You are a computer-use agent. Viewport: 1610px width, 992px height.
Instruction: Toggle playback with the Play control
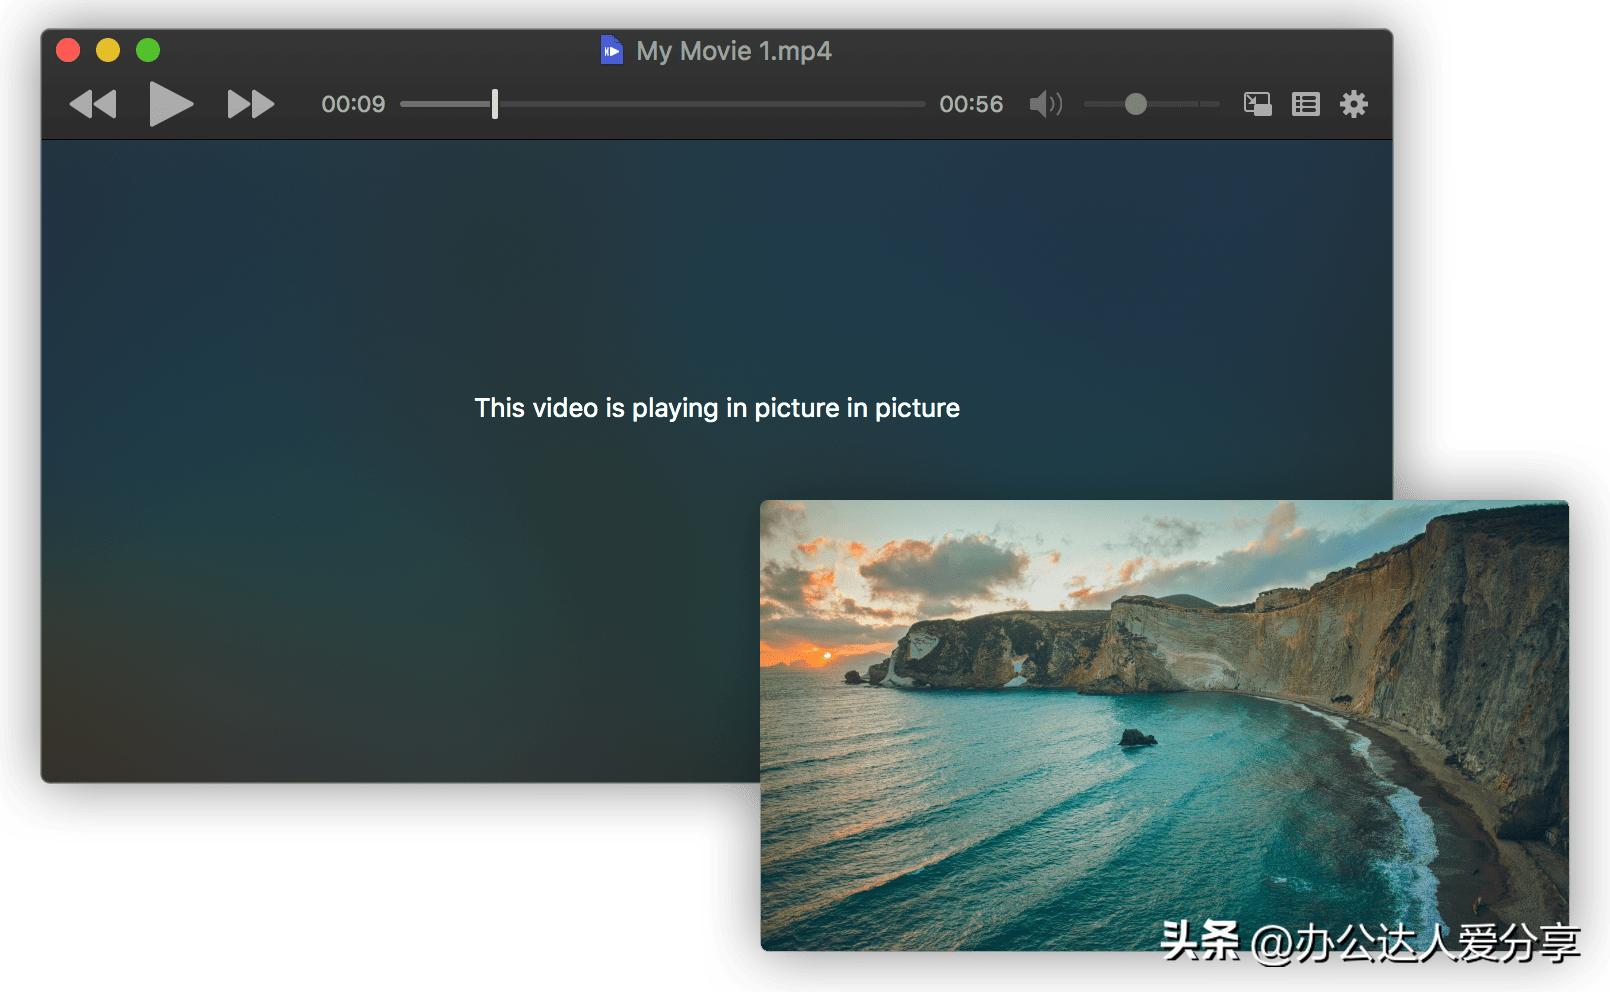coord(170,103)
